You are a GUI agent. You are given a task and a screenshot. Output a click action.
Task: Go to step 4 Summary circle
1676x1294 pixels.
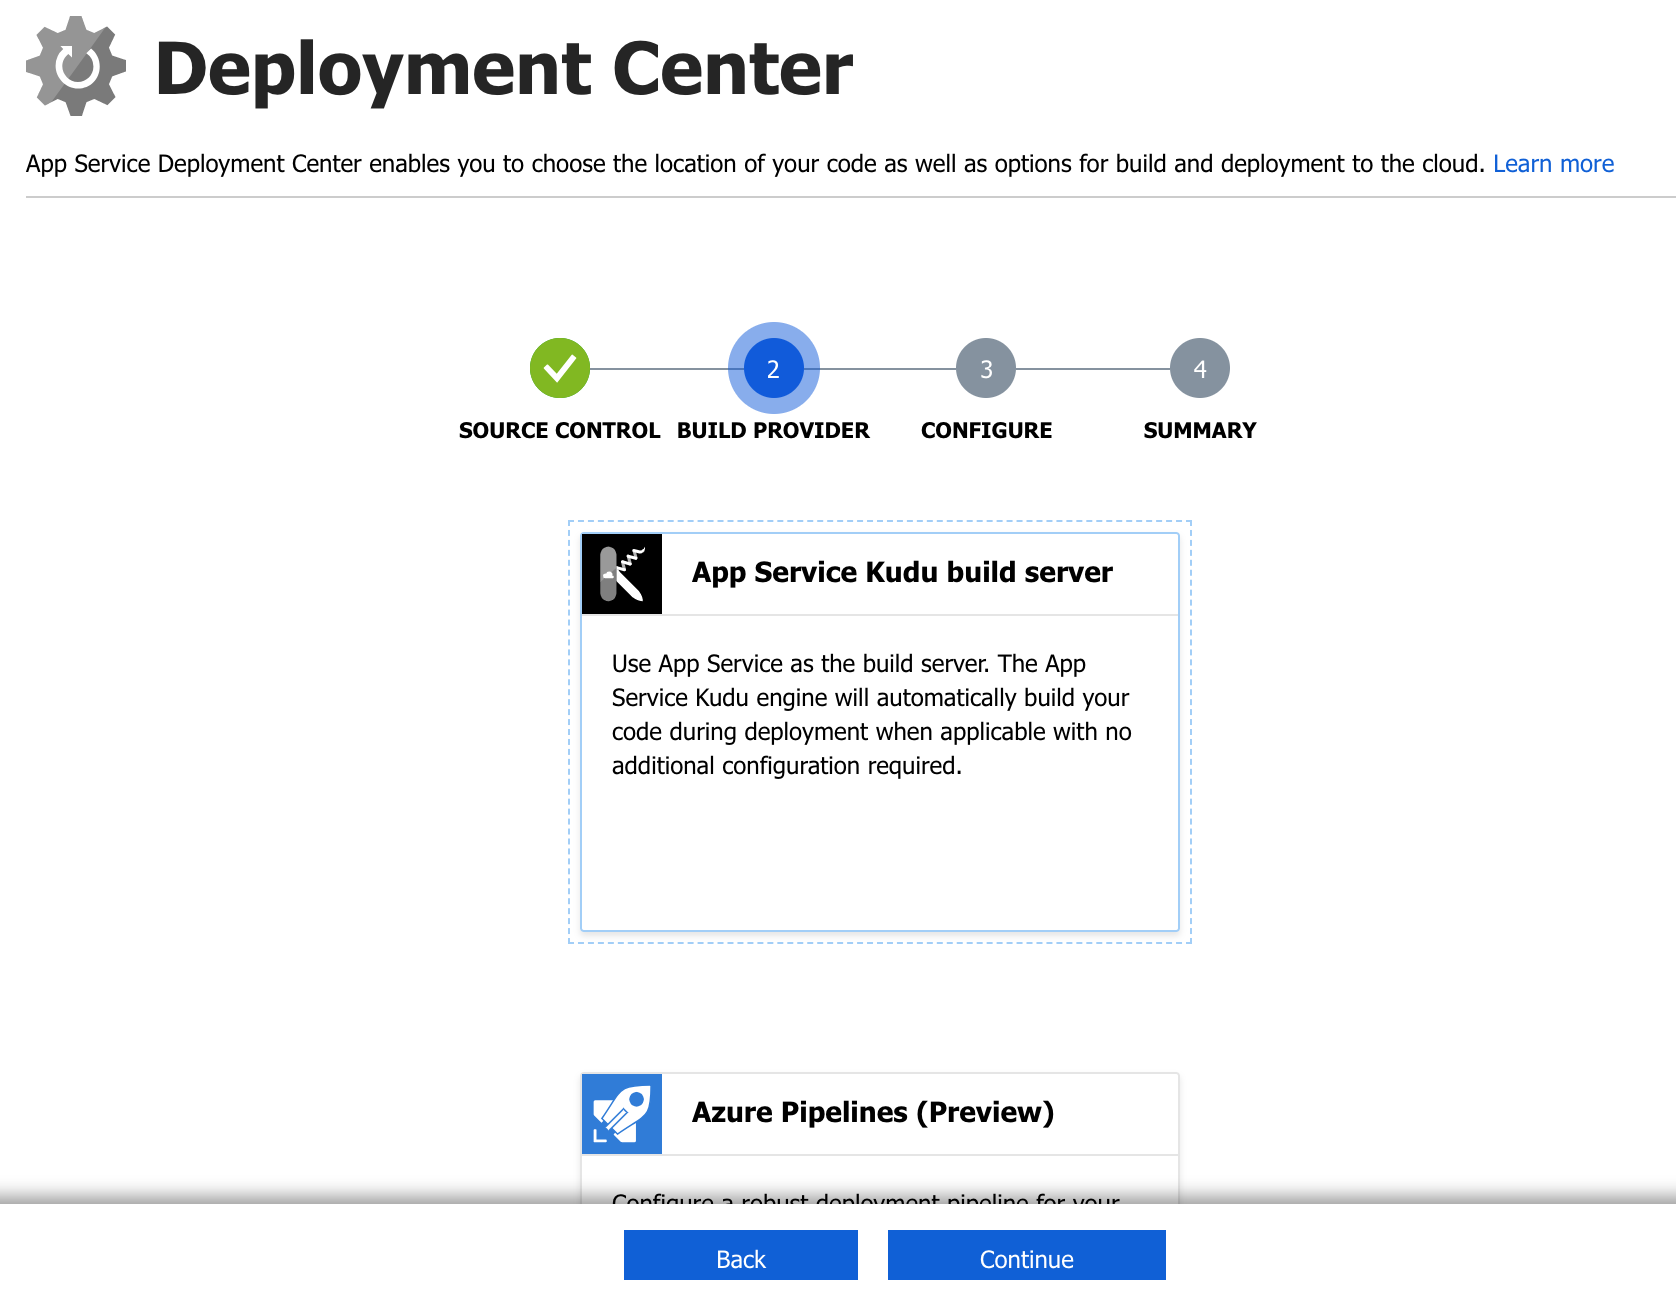[1200, 368]
